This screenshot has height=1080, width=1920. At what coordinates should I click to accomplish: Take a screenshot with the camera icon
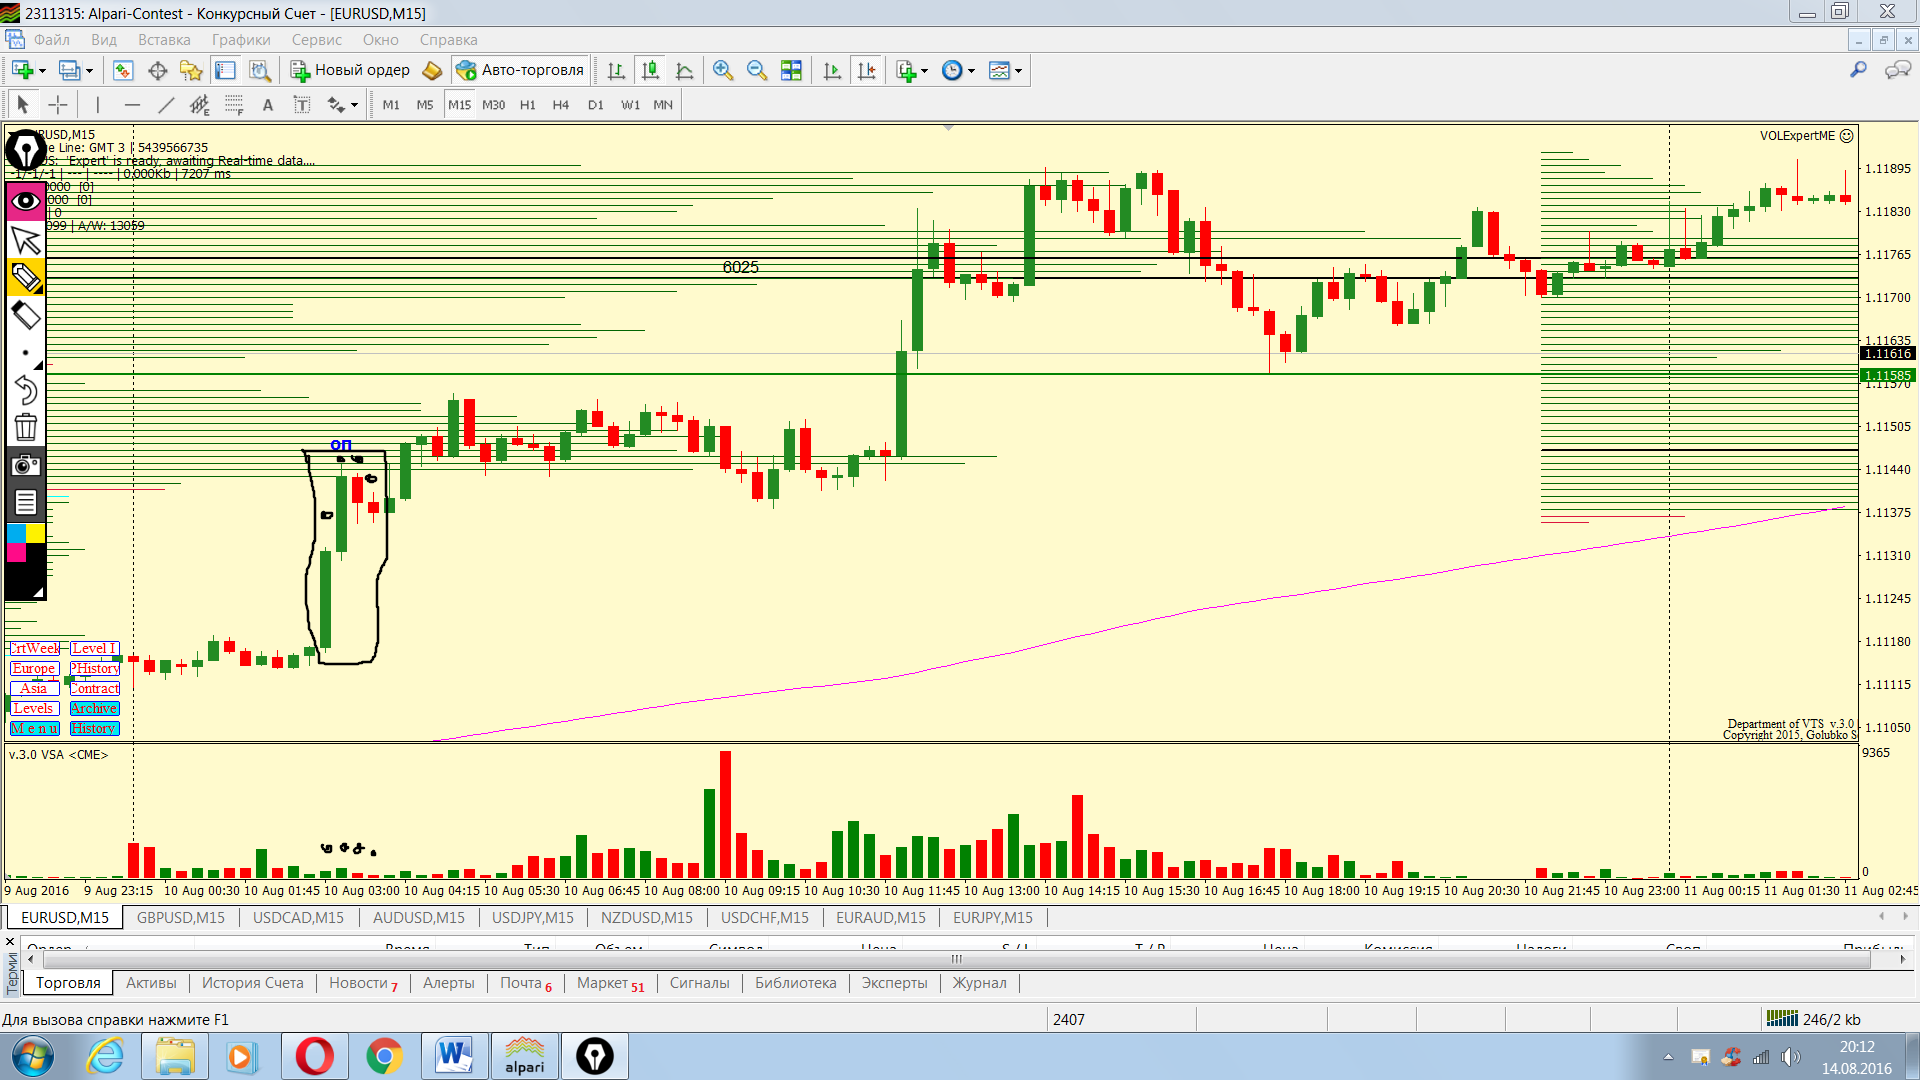pyautogui.click(x=25, y=465)
